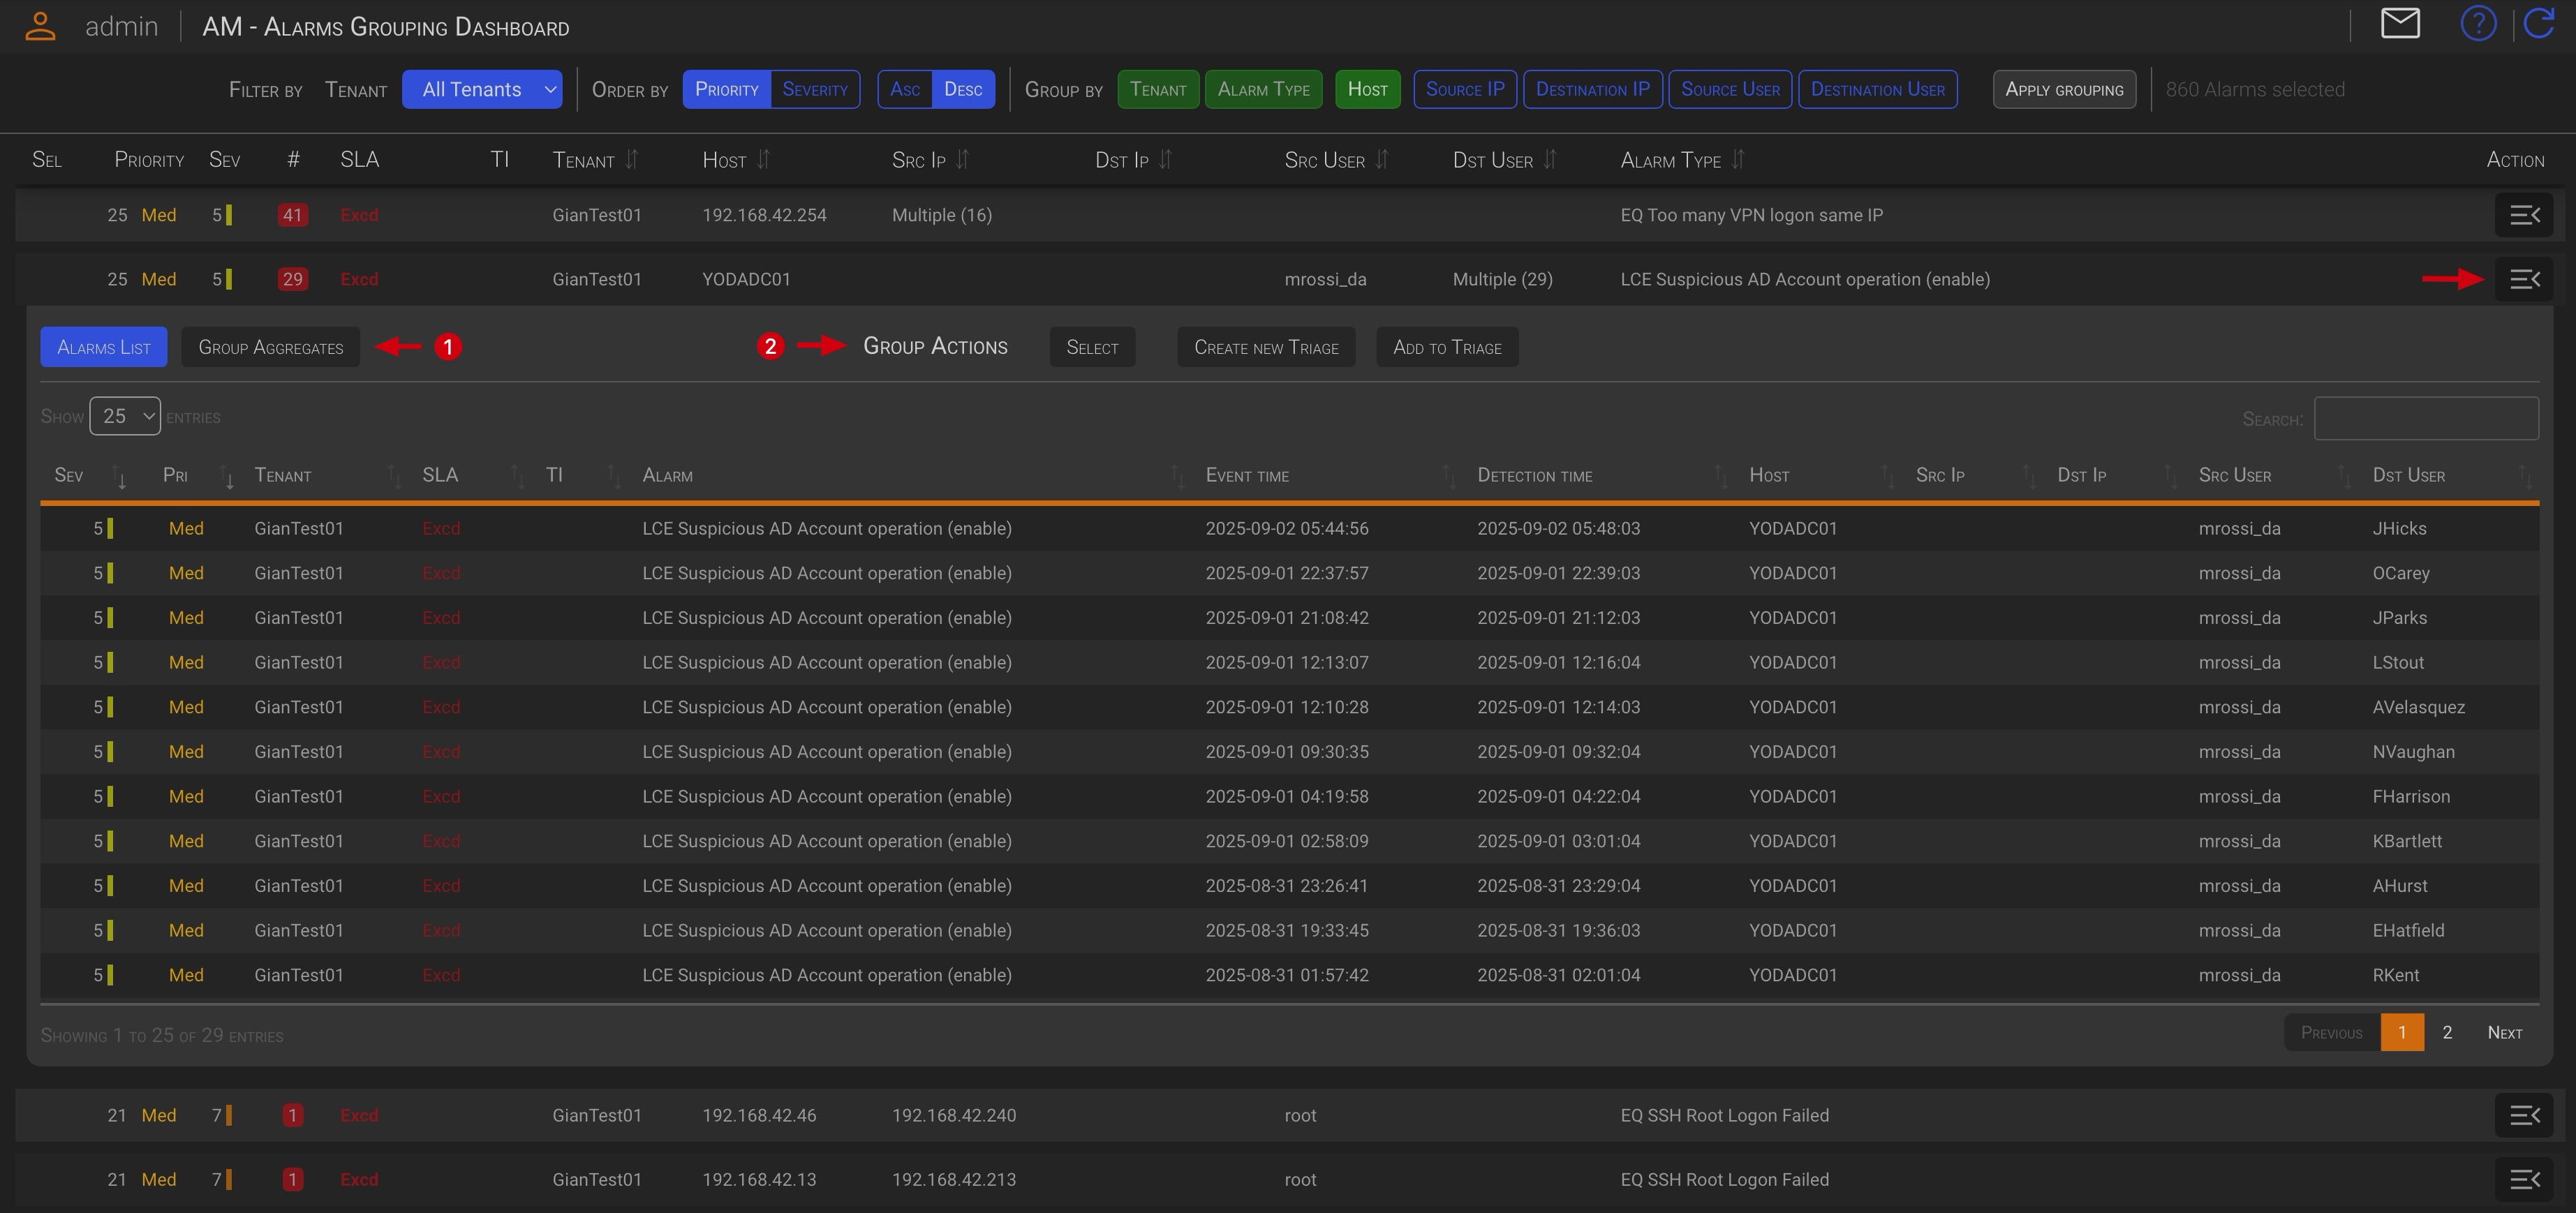The image size is (2576, 1213).
Task: Click the refresh icon in header
Action: point(2539,24)
